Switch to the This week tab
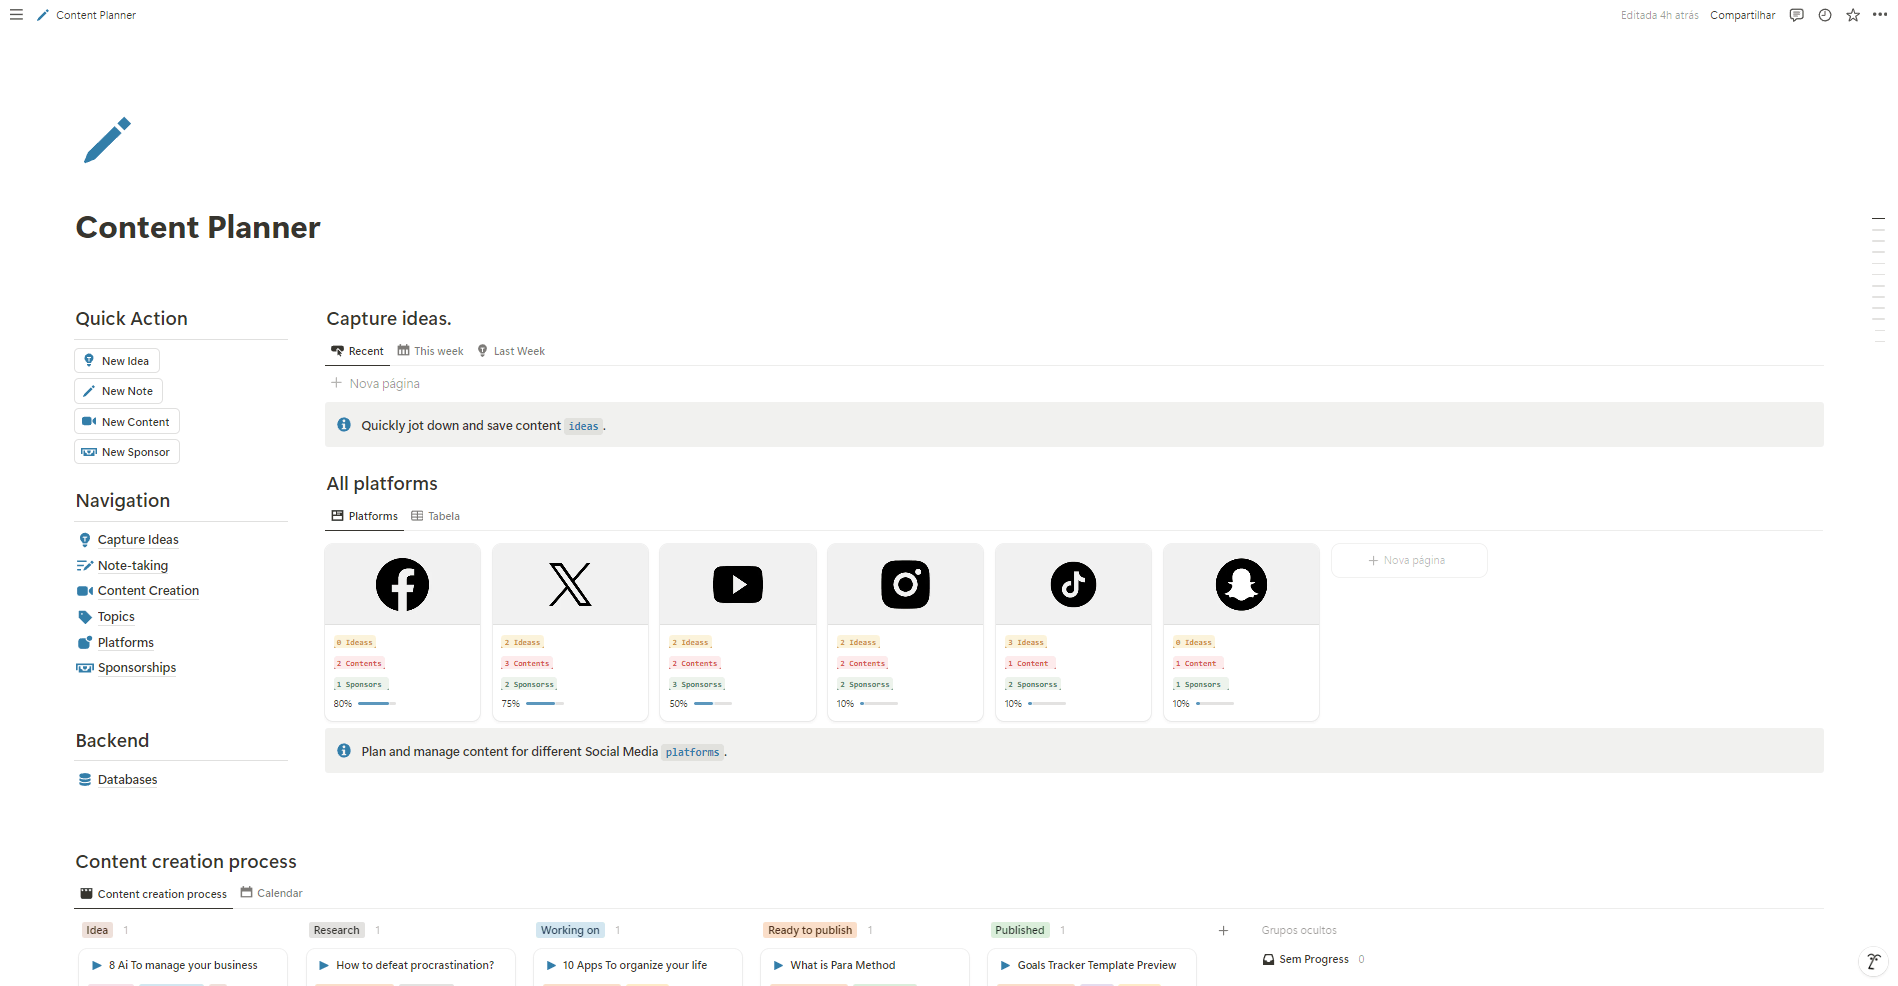Viewport: 1898px width, 986px height. click(430, 351)
